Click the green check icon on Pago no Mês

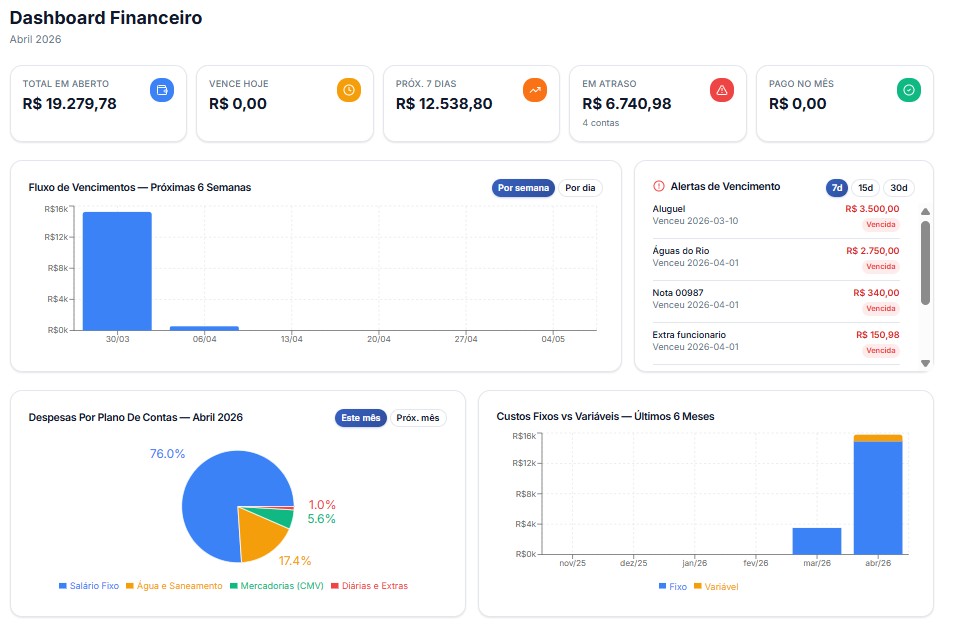point(908,89)
